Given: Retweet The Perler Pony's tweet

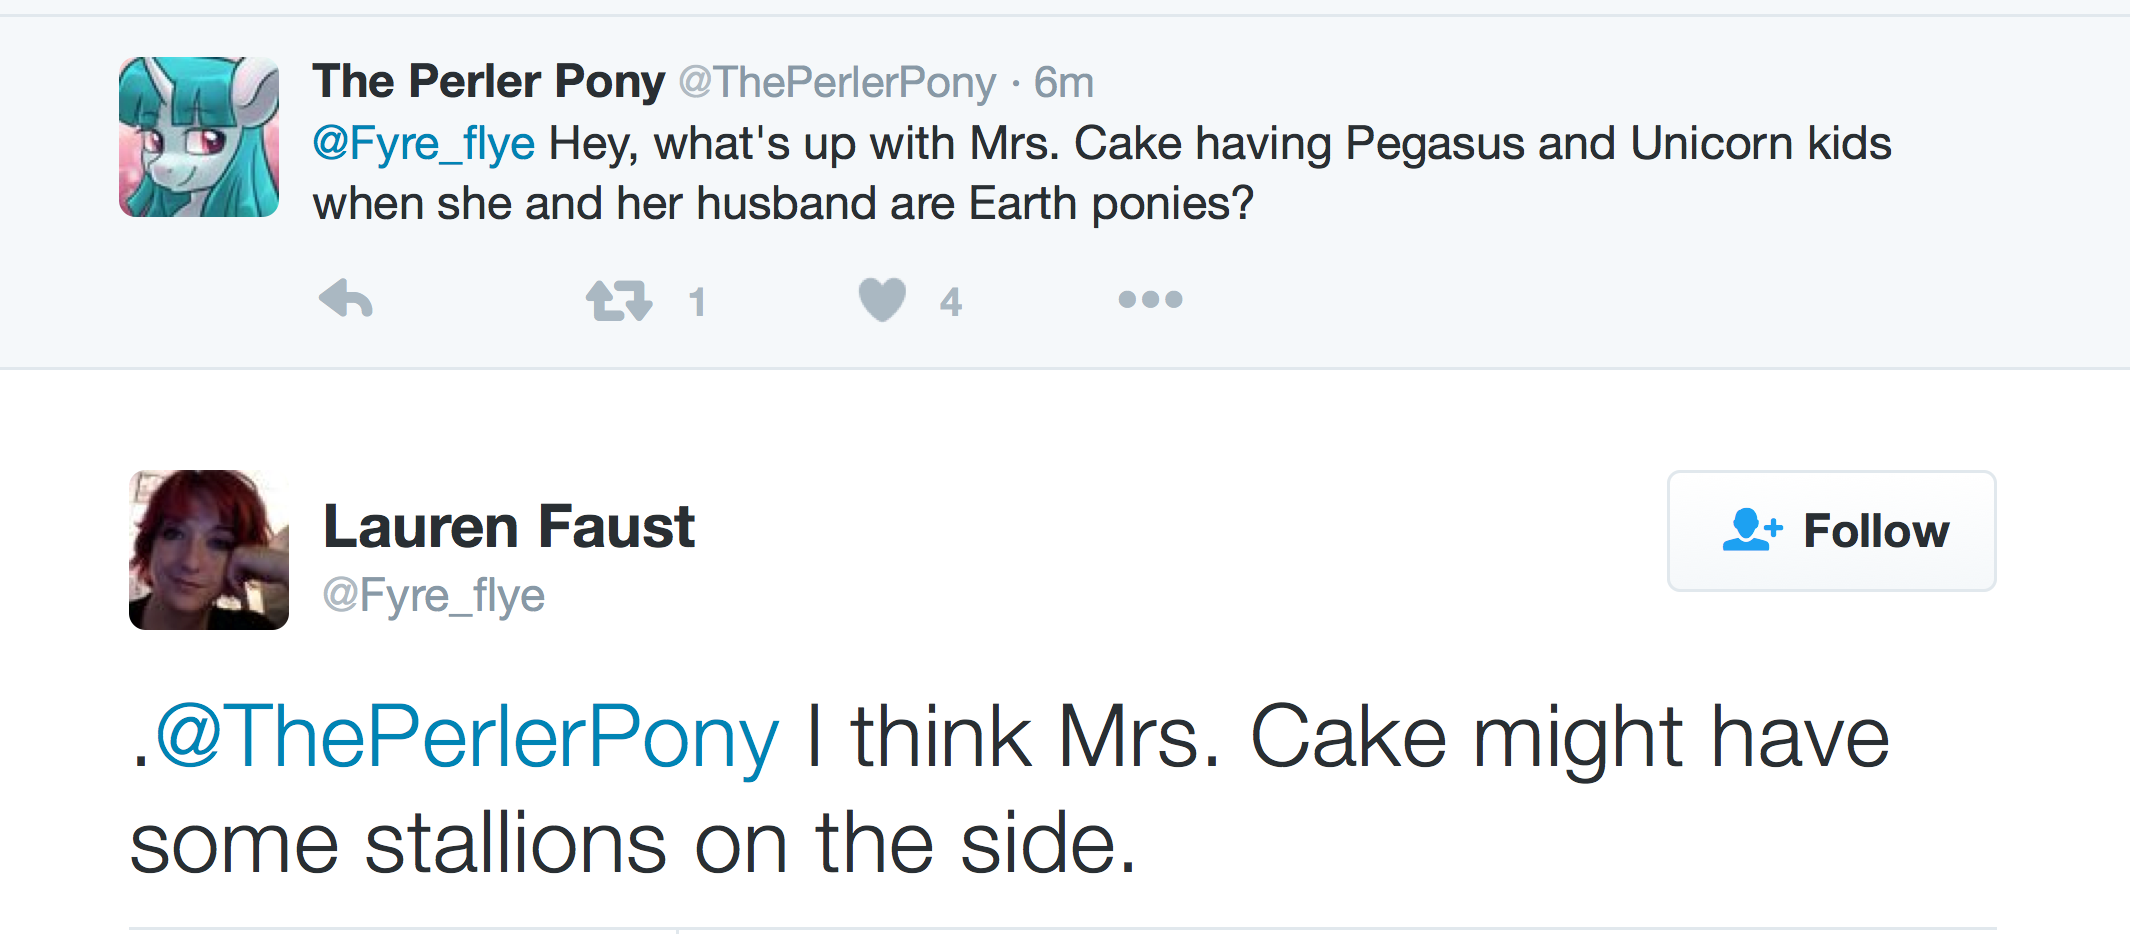Looking at the screenshot, I should (619, 300).
